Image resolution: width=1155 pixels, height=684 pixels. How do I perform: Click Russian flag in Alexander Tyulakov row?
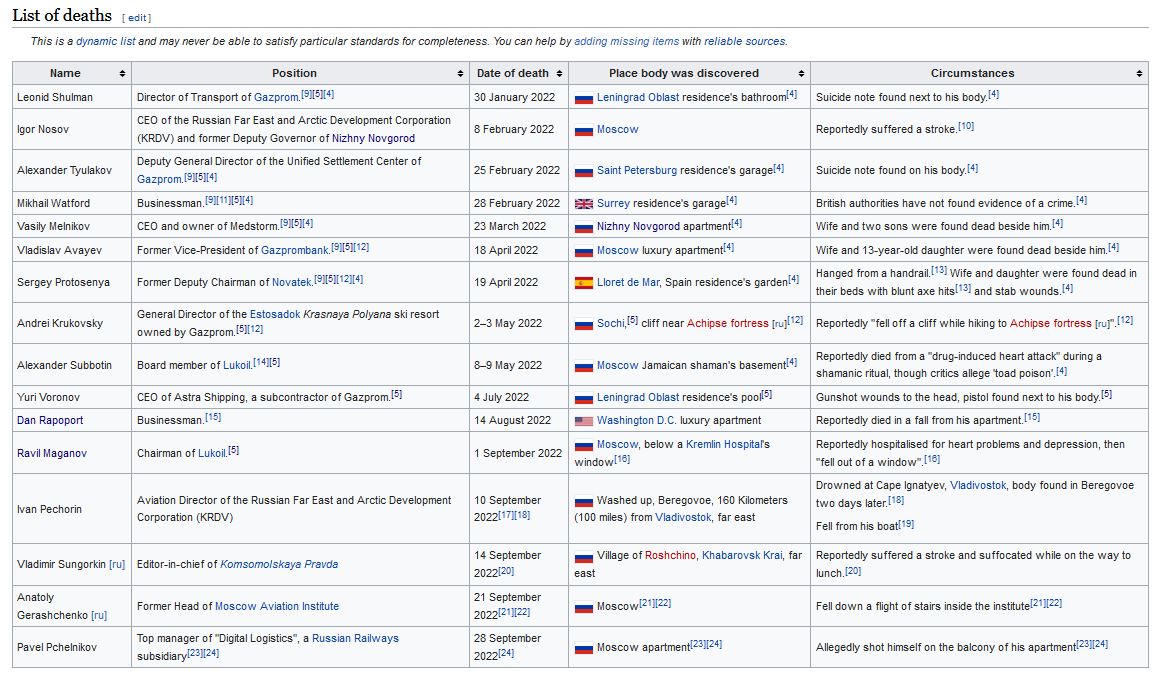point(583,172)
